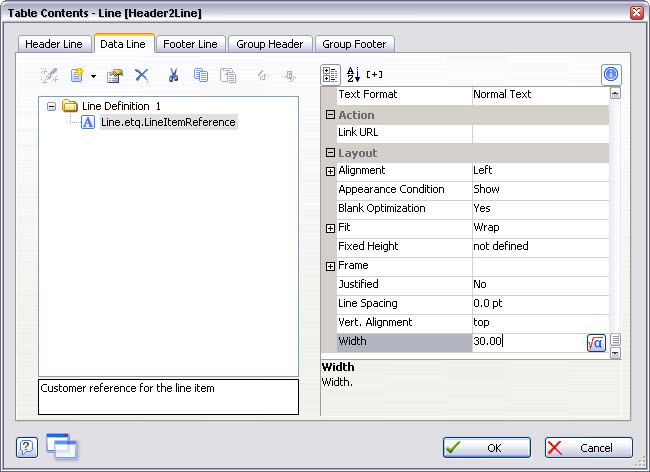This screenshot has width=650, height=472.
Task: Select the Justified property name
Action: 404,285
